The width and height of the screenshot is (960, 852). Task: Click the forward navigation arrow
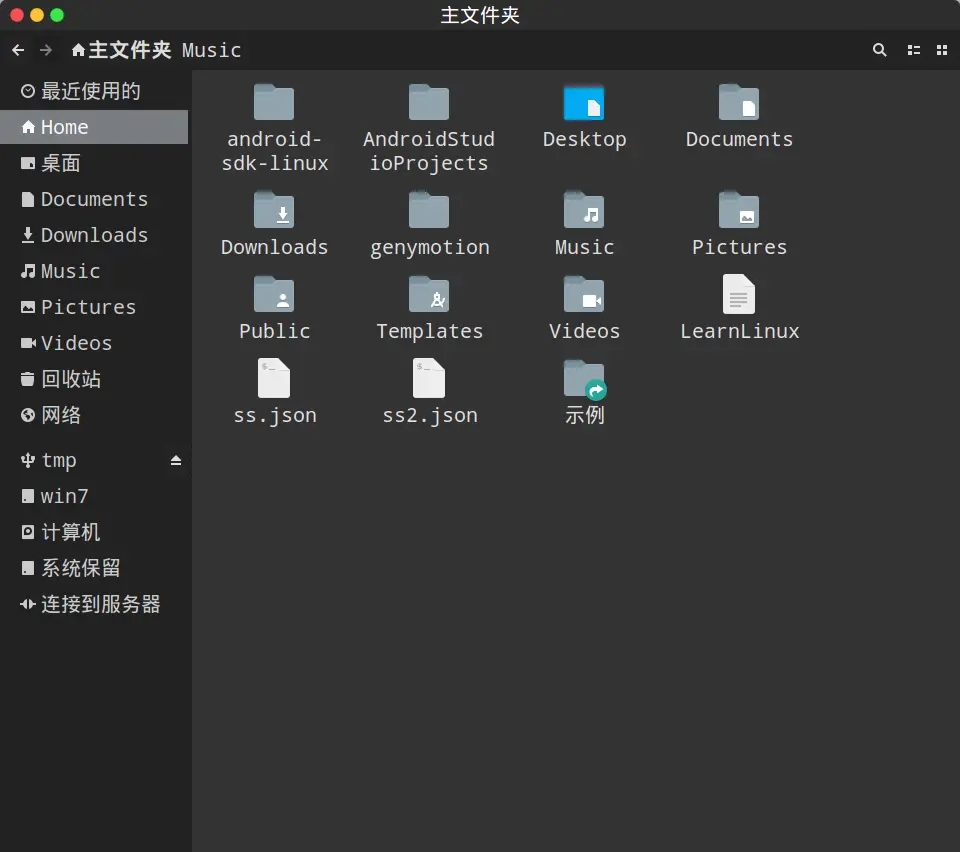[x=45, y=50]
